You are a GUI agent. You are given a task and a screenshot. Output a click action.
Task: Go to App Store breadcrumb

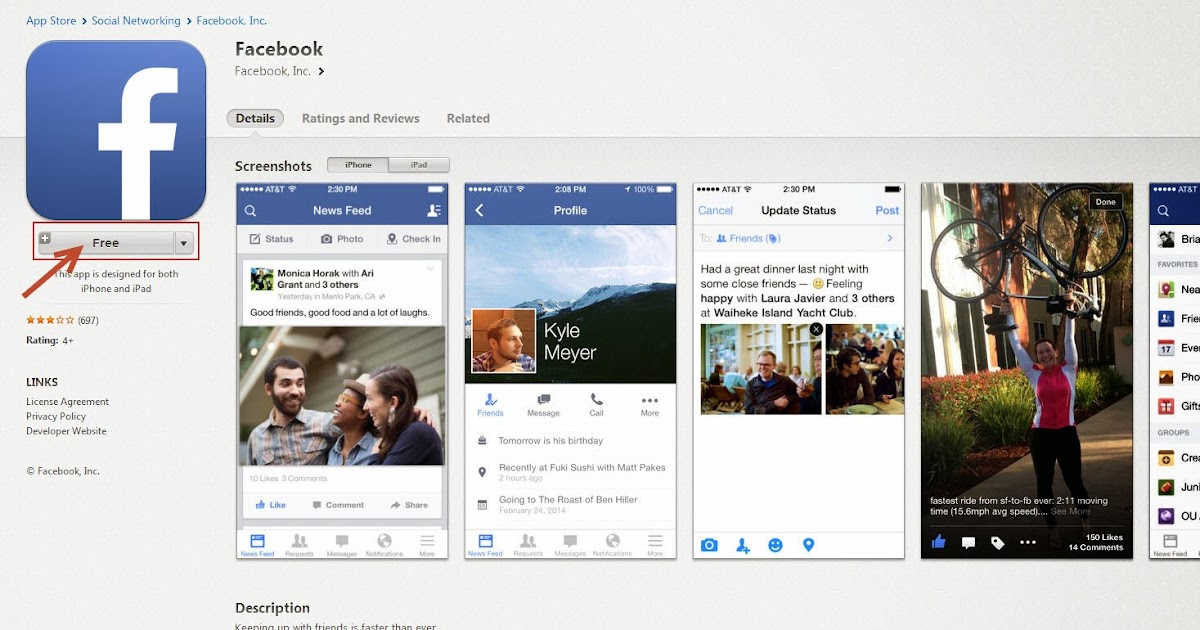pos(51,21)
